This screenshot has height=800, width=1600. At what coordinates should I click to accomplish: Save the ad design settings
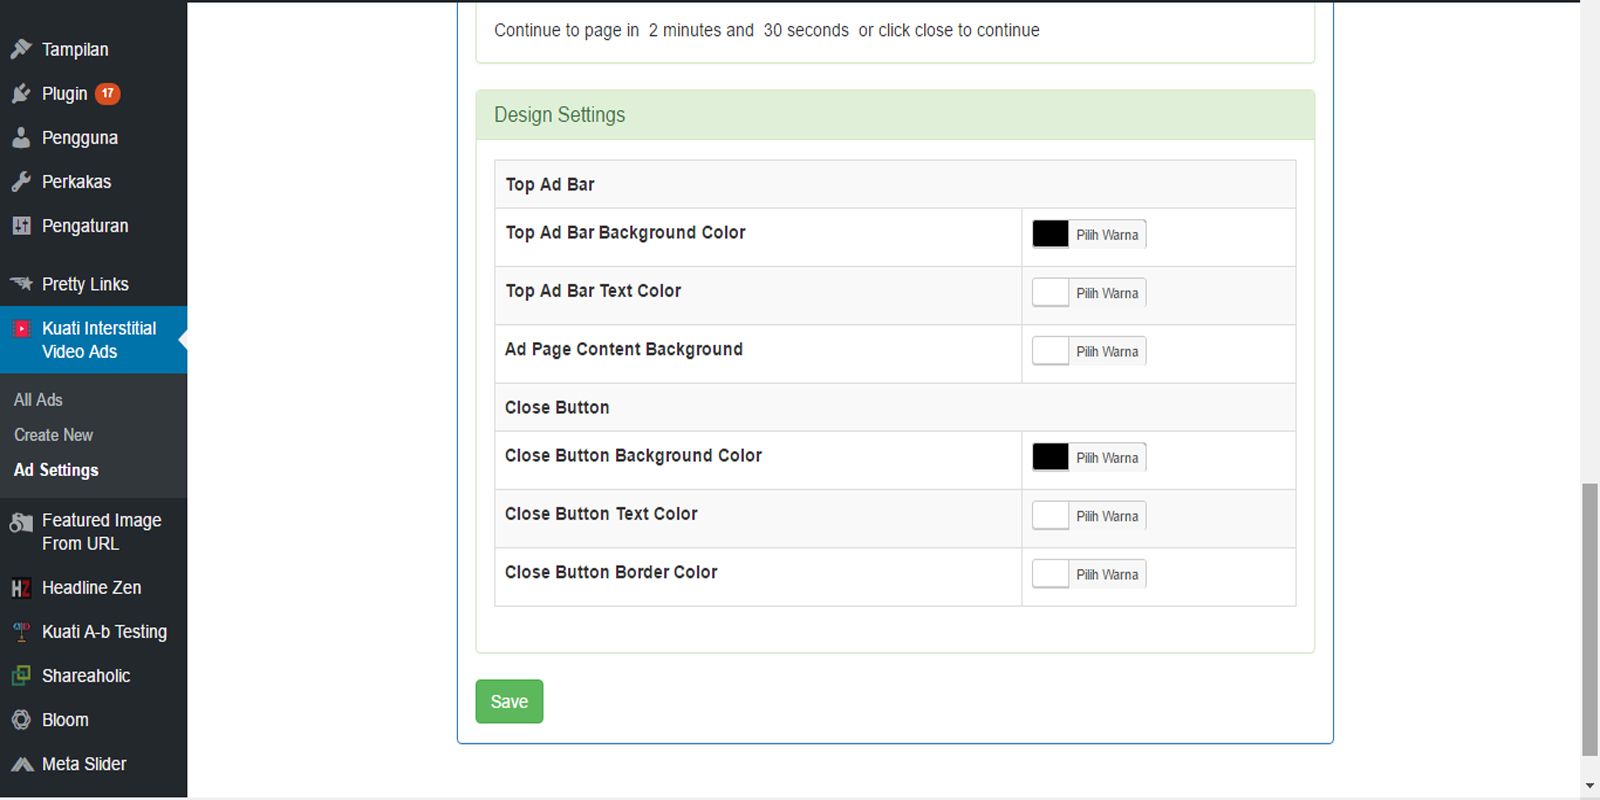509,702
